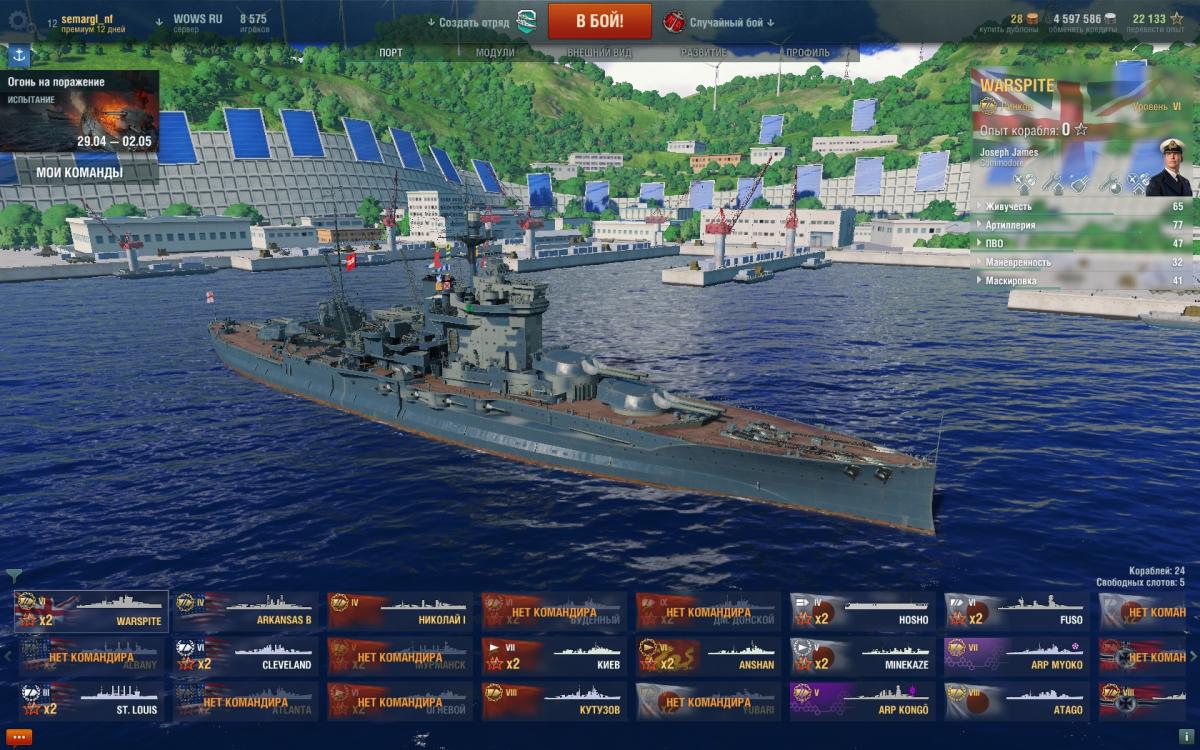
Task: Start battle with В БОЙ! button
Action: (599, 20)
